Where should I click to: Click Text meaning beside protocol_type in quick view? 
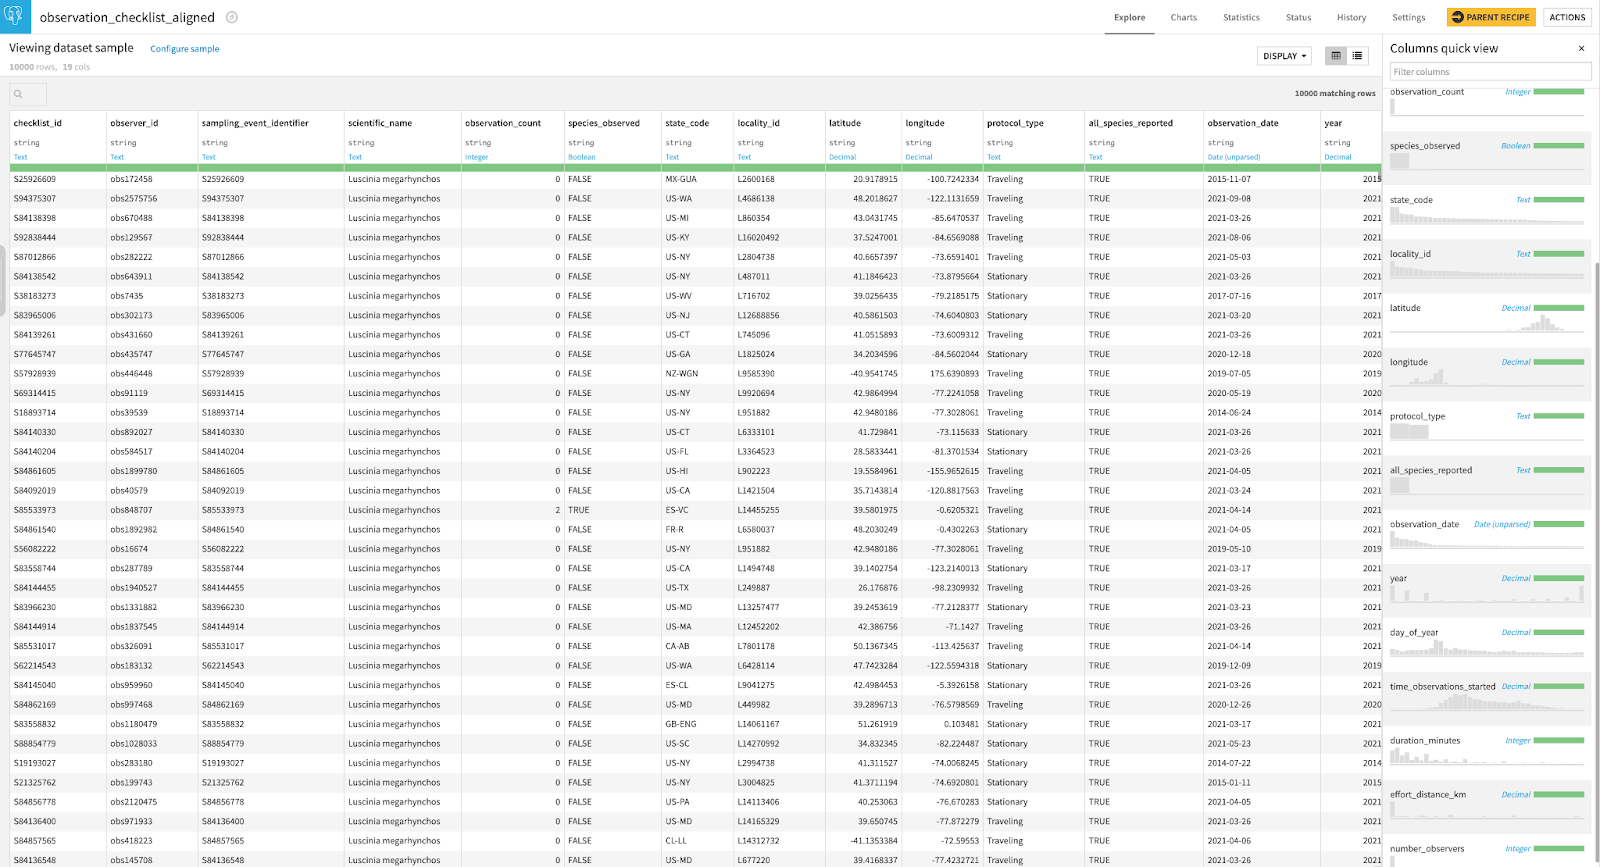pyautogui.click(x=1523, y=416)
